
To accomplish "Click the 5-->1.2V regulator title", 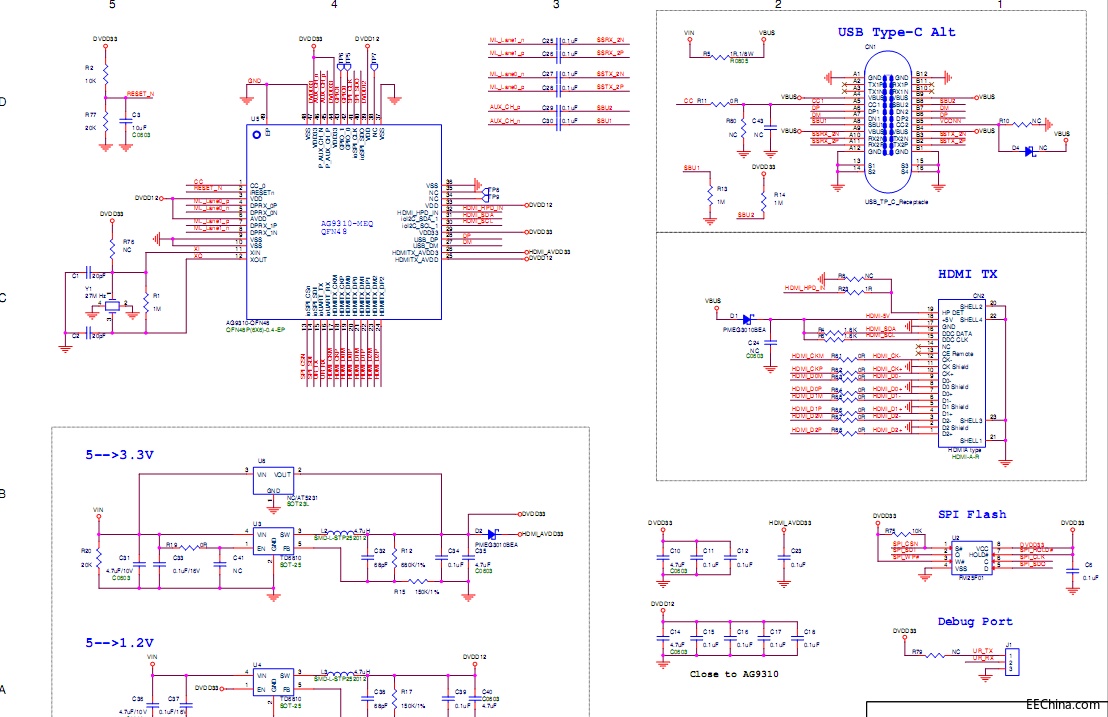I will [119, 643].
